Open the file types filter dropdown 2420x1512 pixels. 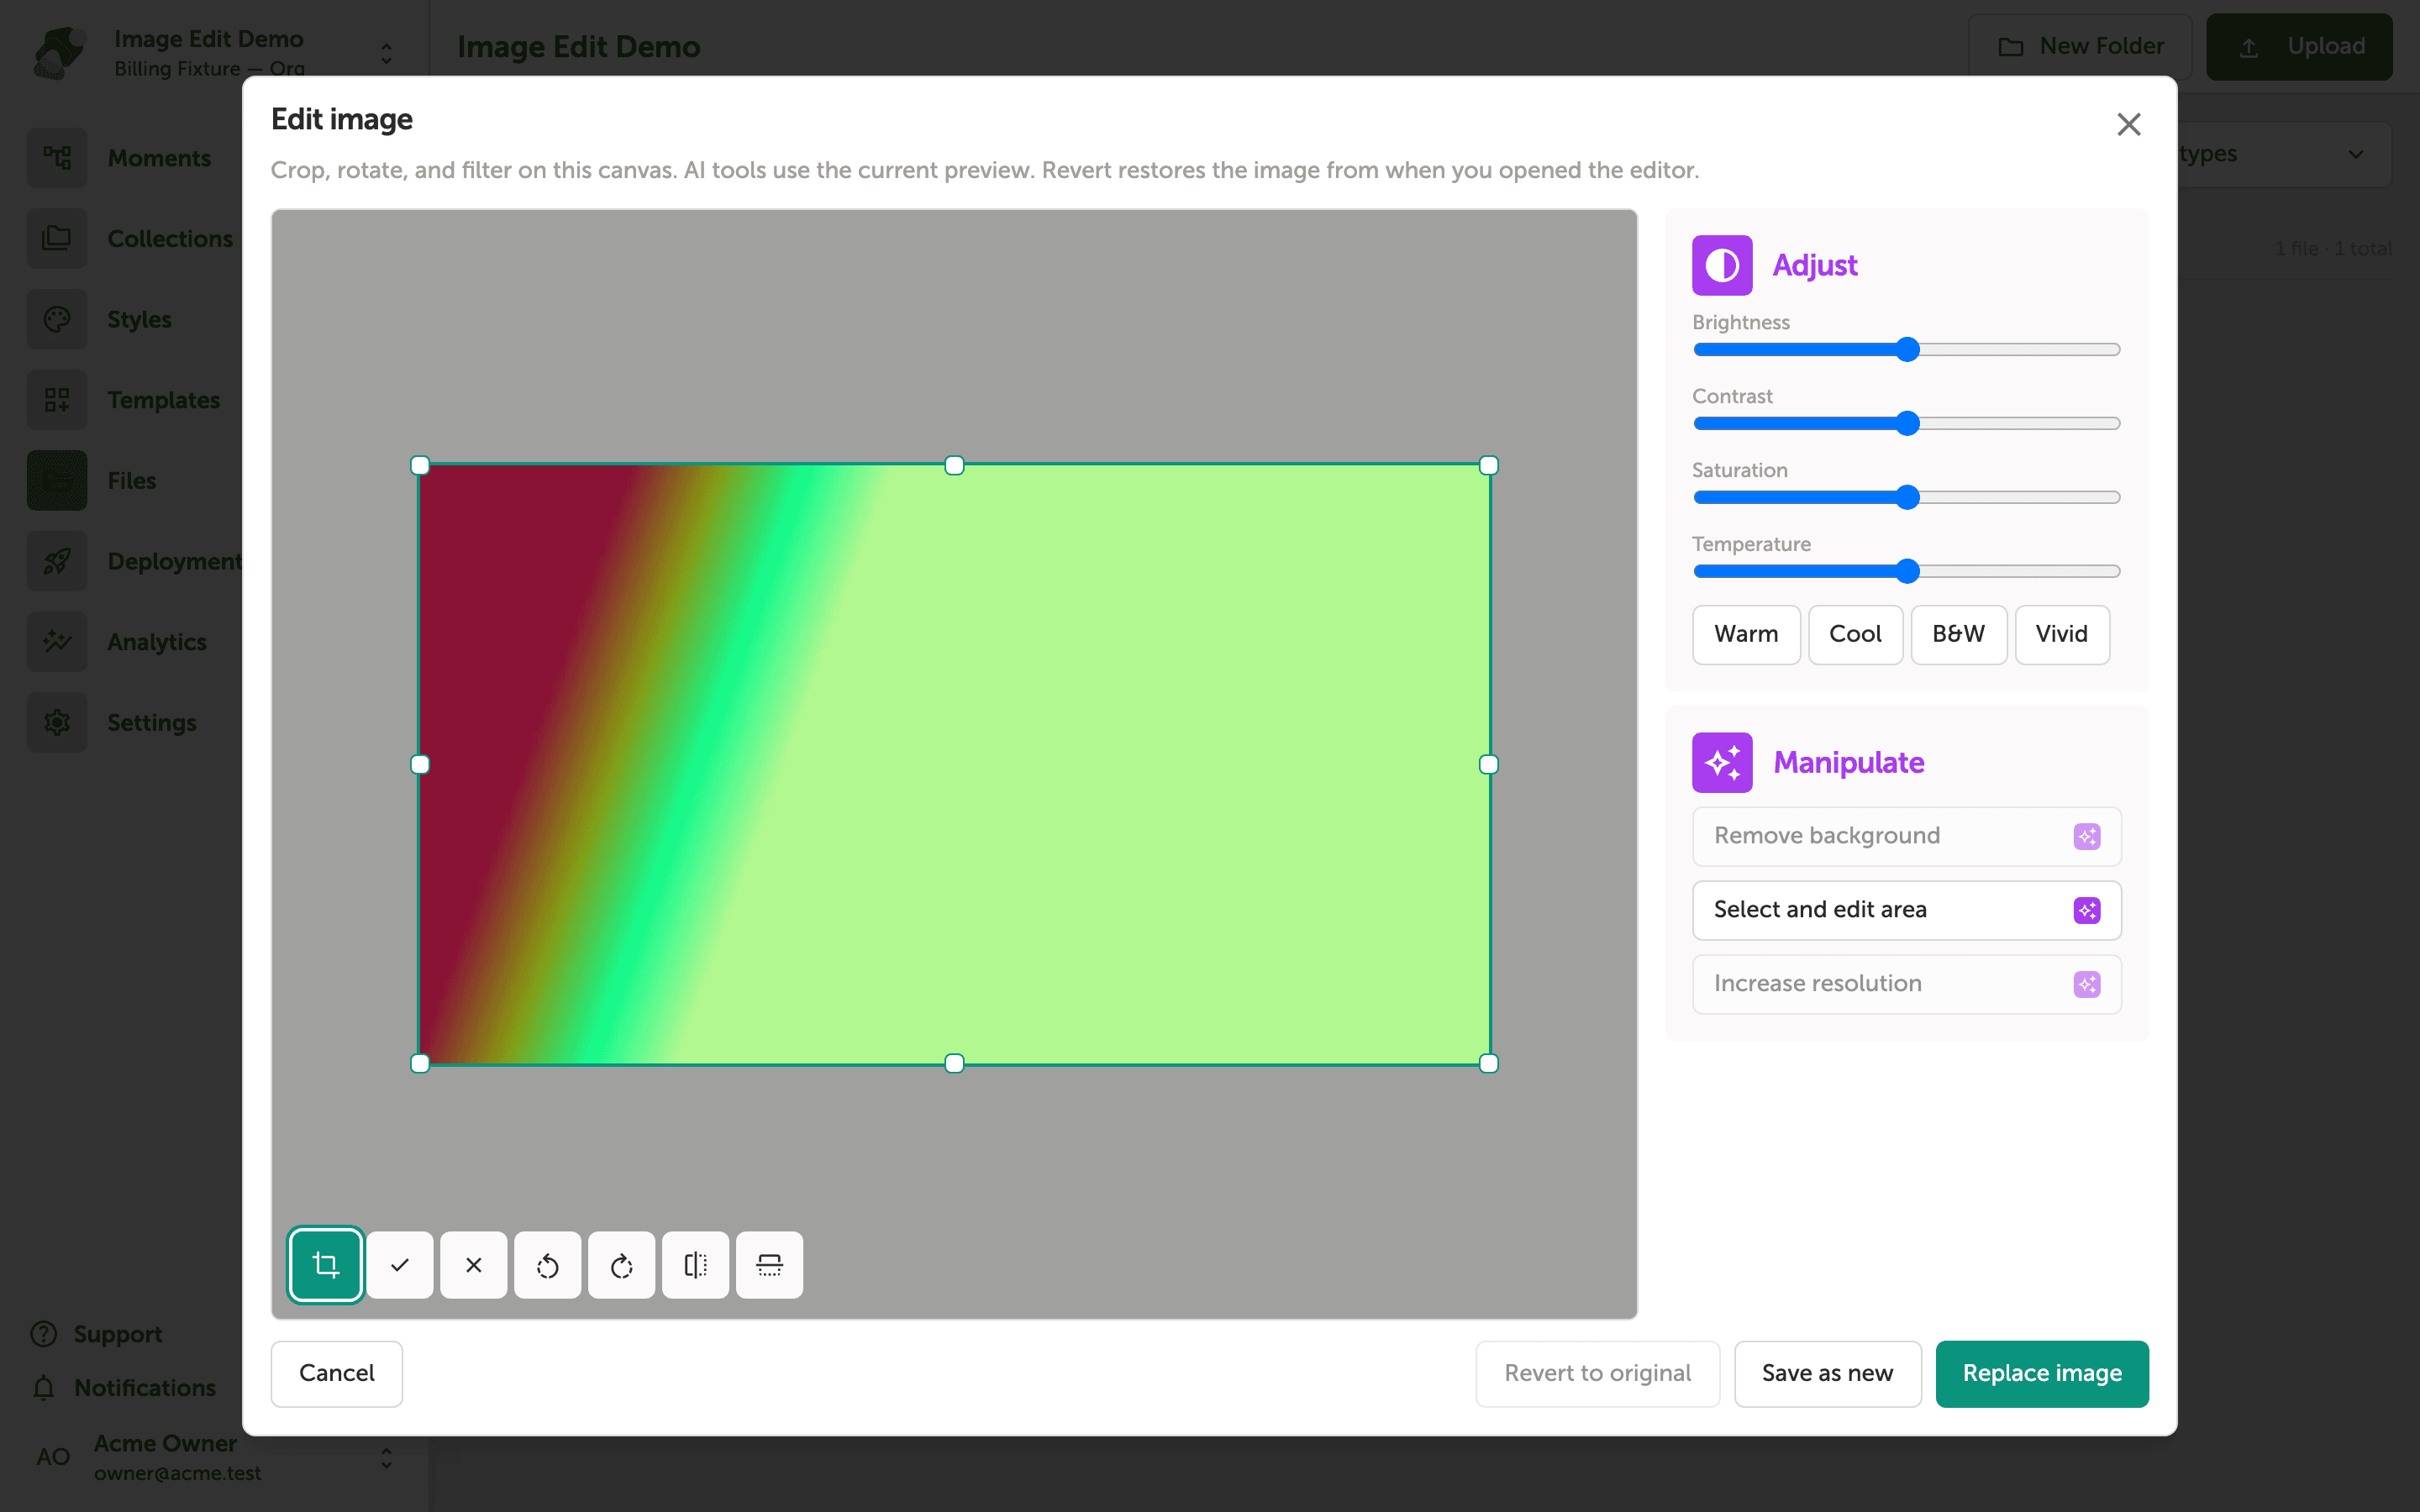click(2285, 154)
